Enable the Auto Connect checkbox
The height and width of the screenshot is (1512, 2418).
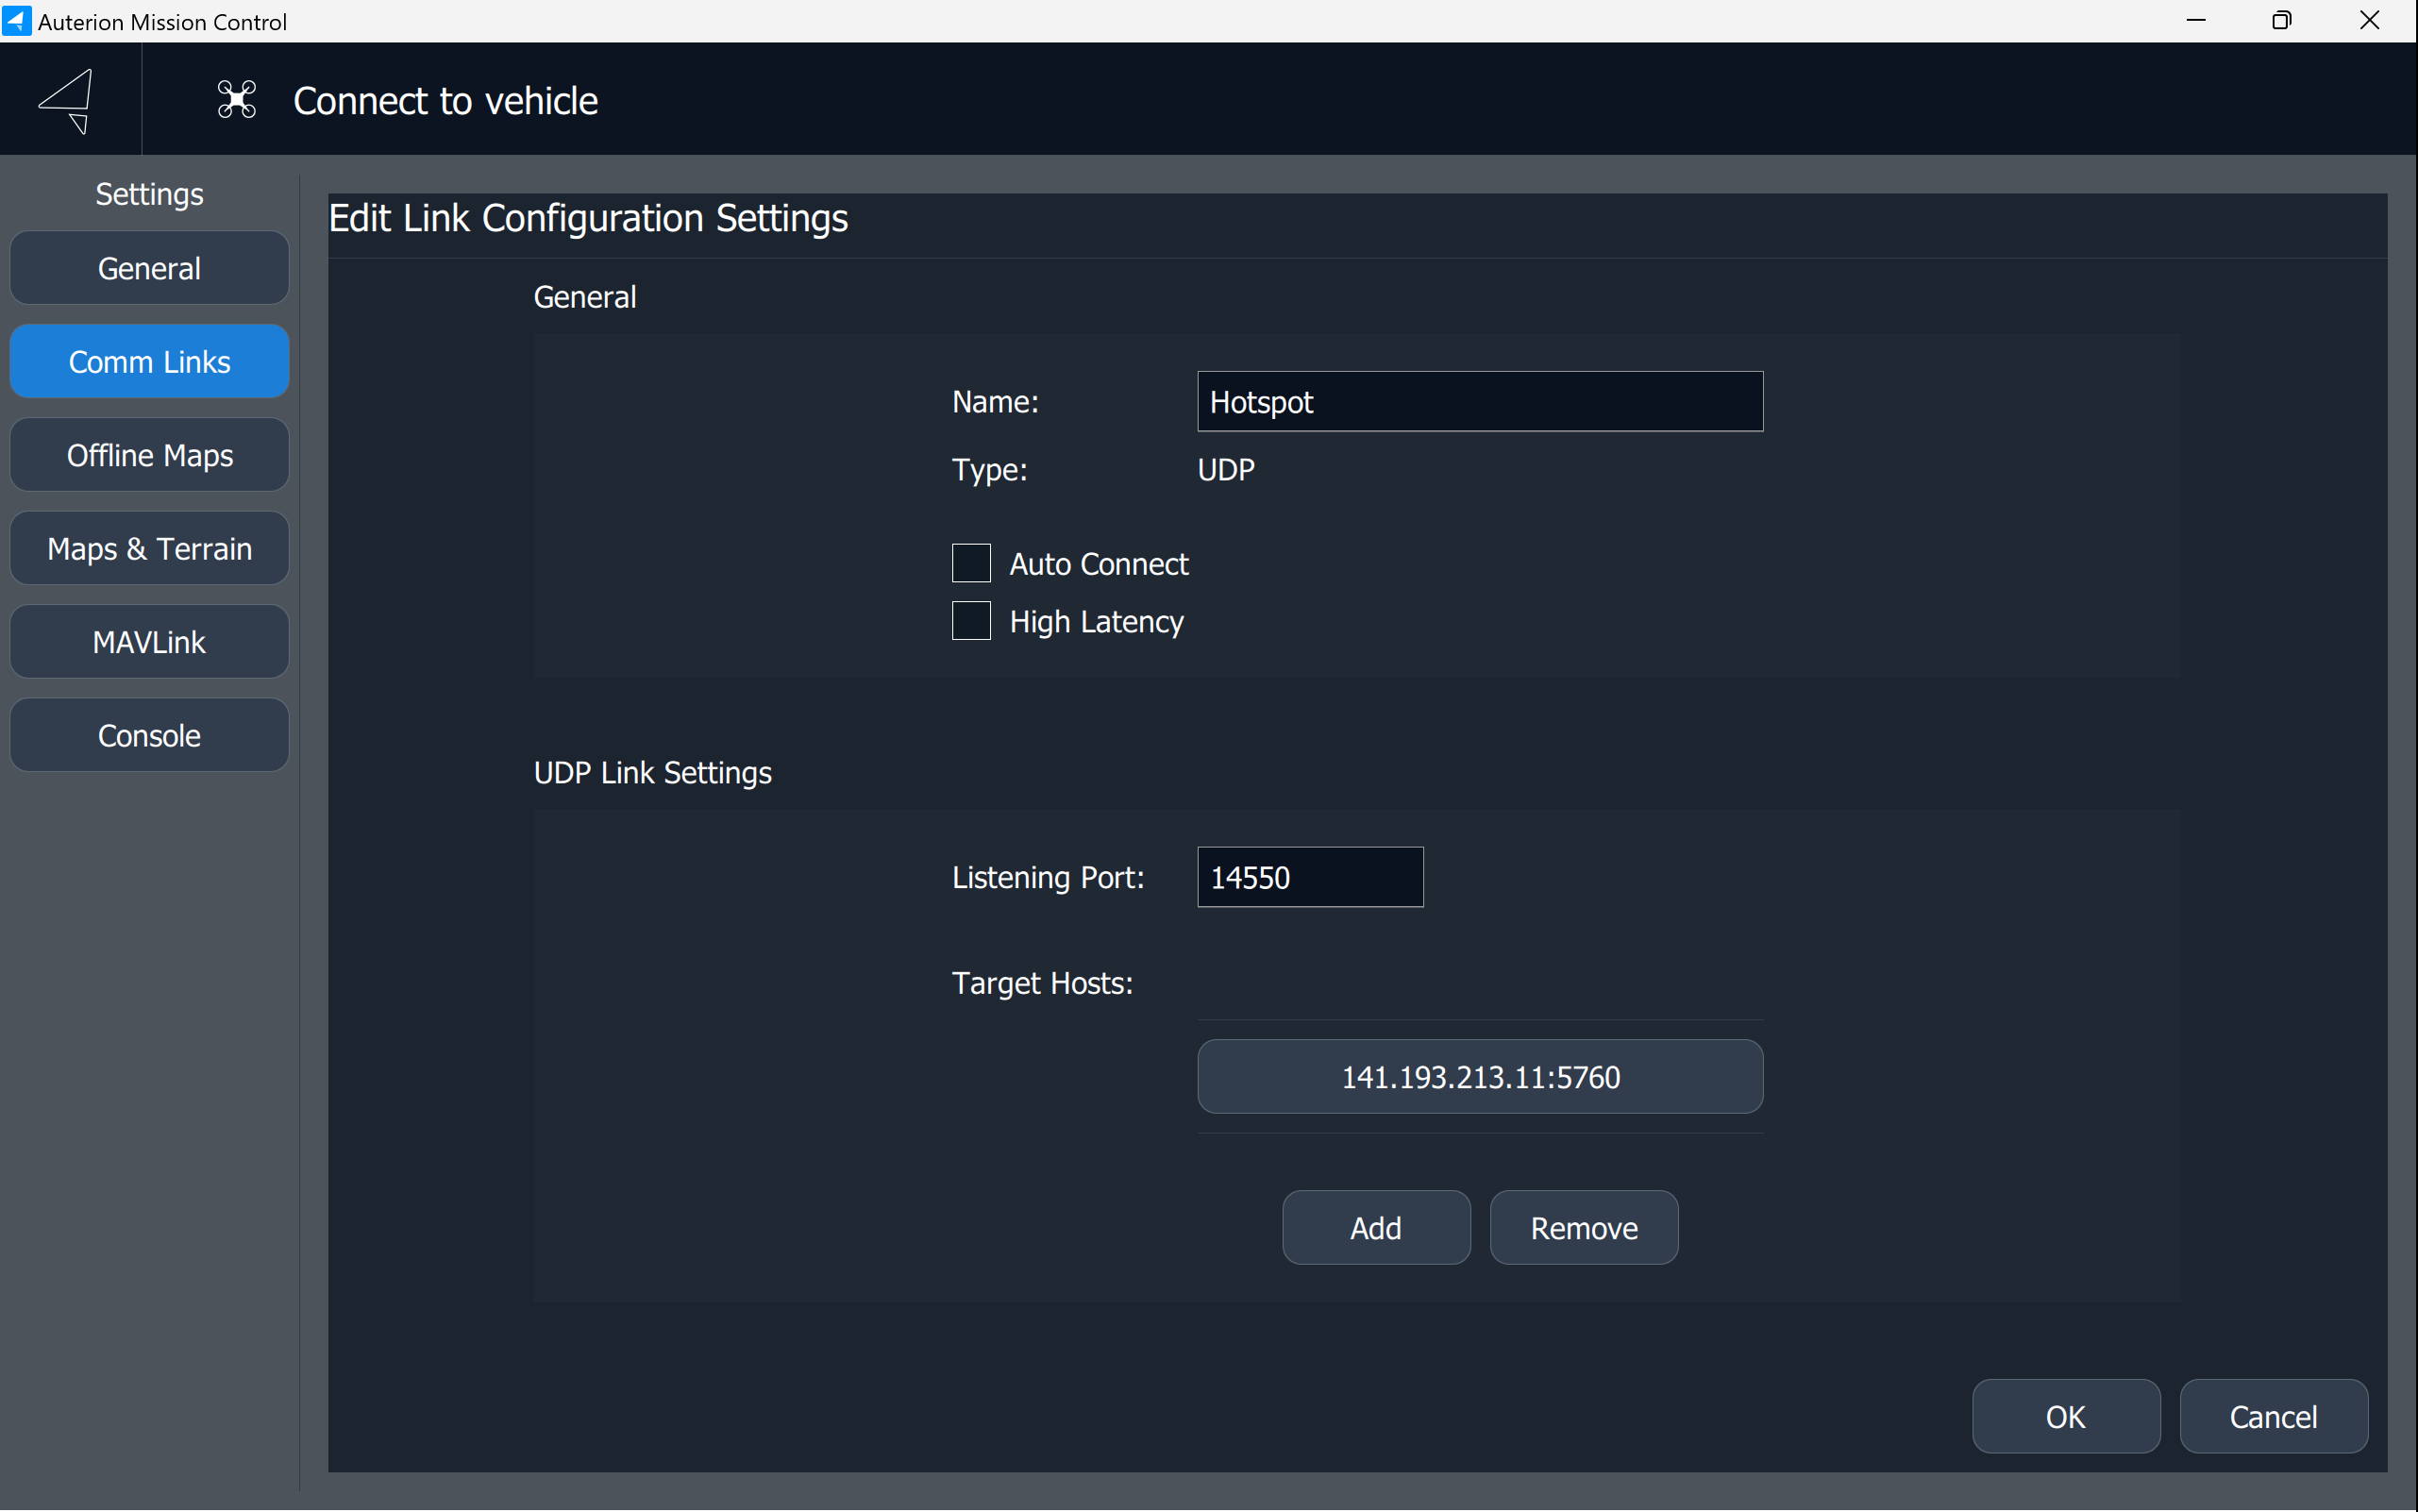click(971, 563)
